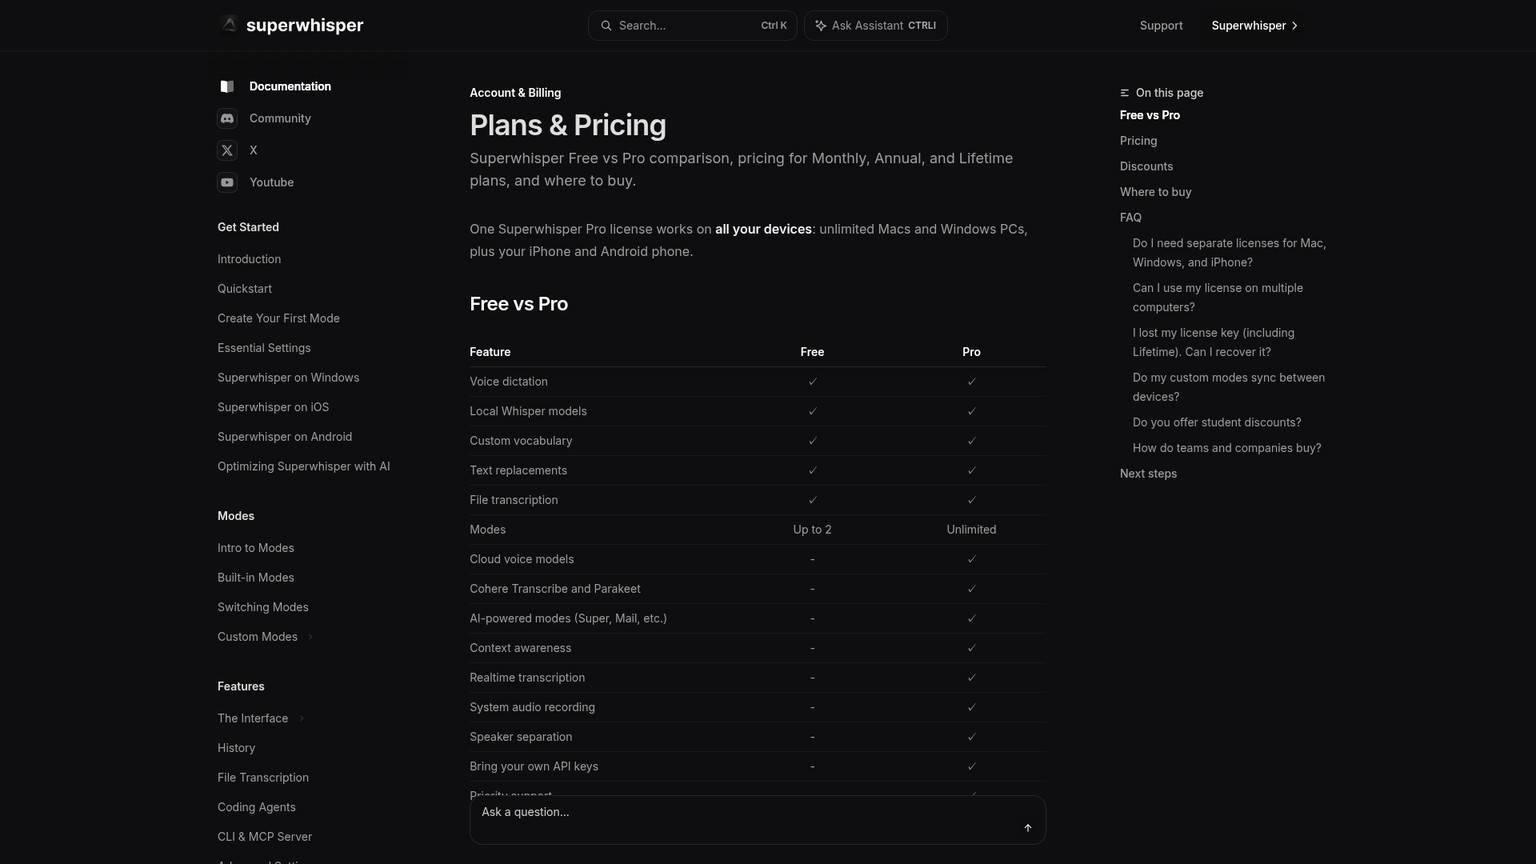
Task: Open the Ask Assistant button
Action: (875, 26)
